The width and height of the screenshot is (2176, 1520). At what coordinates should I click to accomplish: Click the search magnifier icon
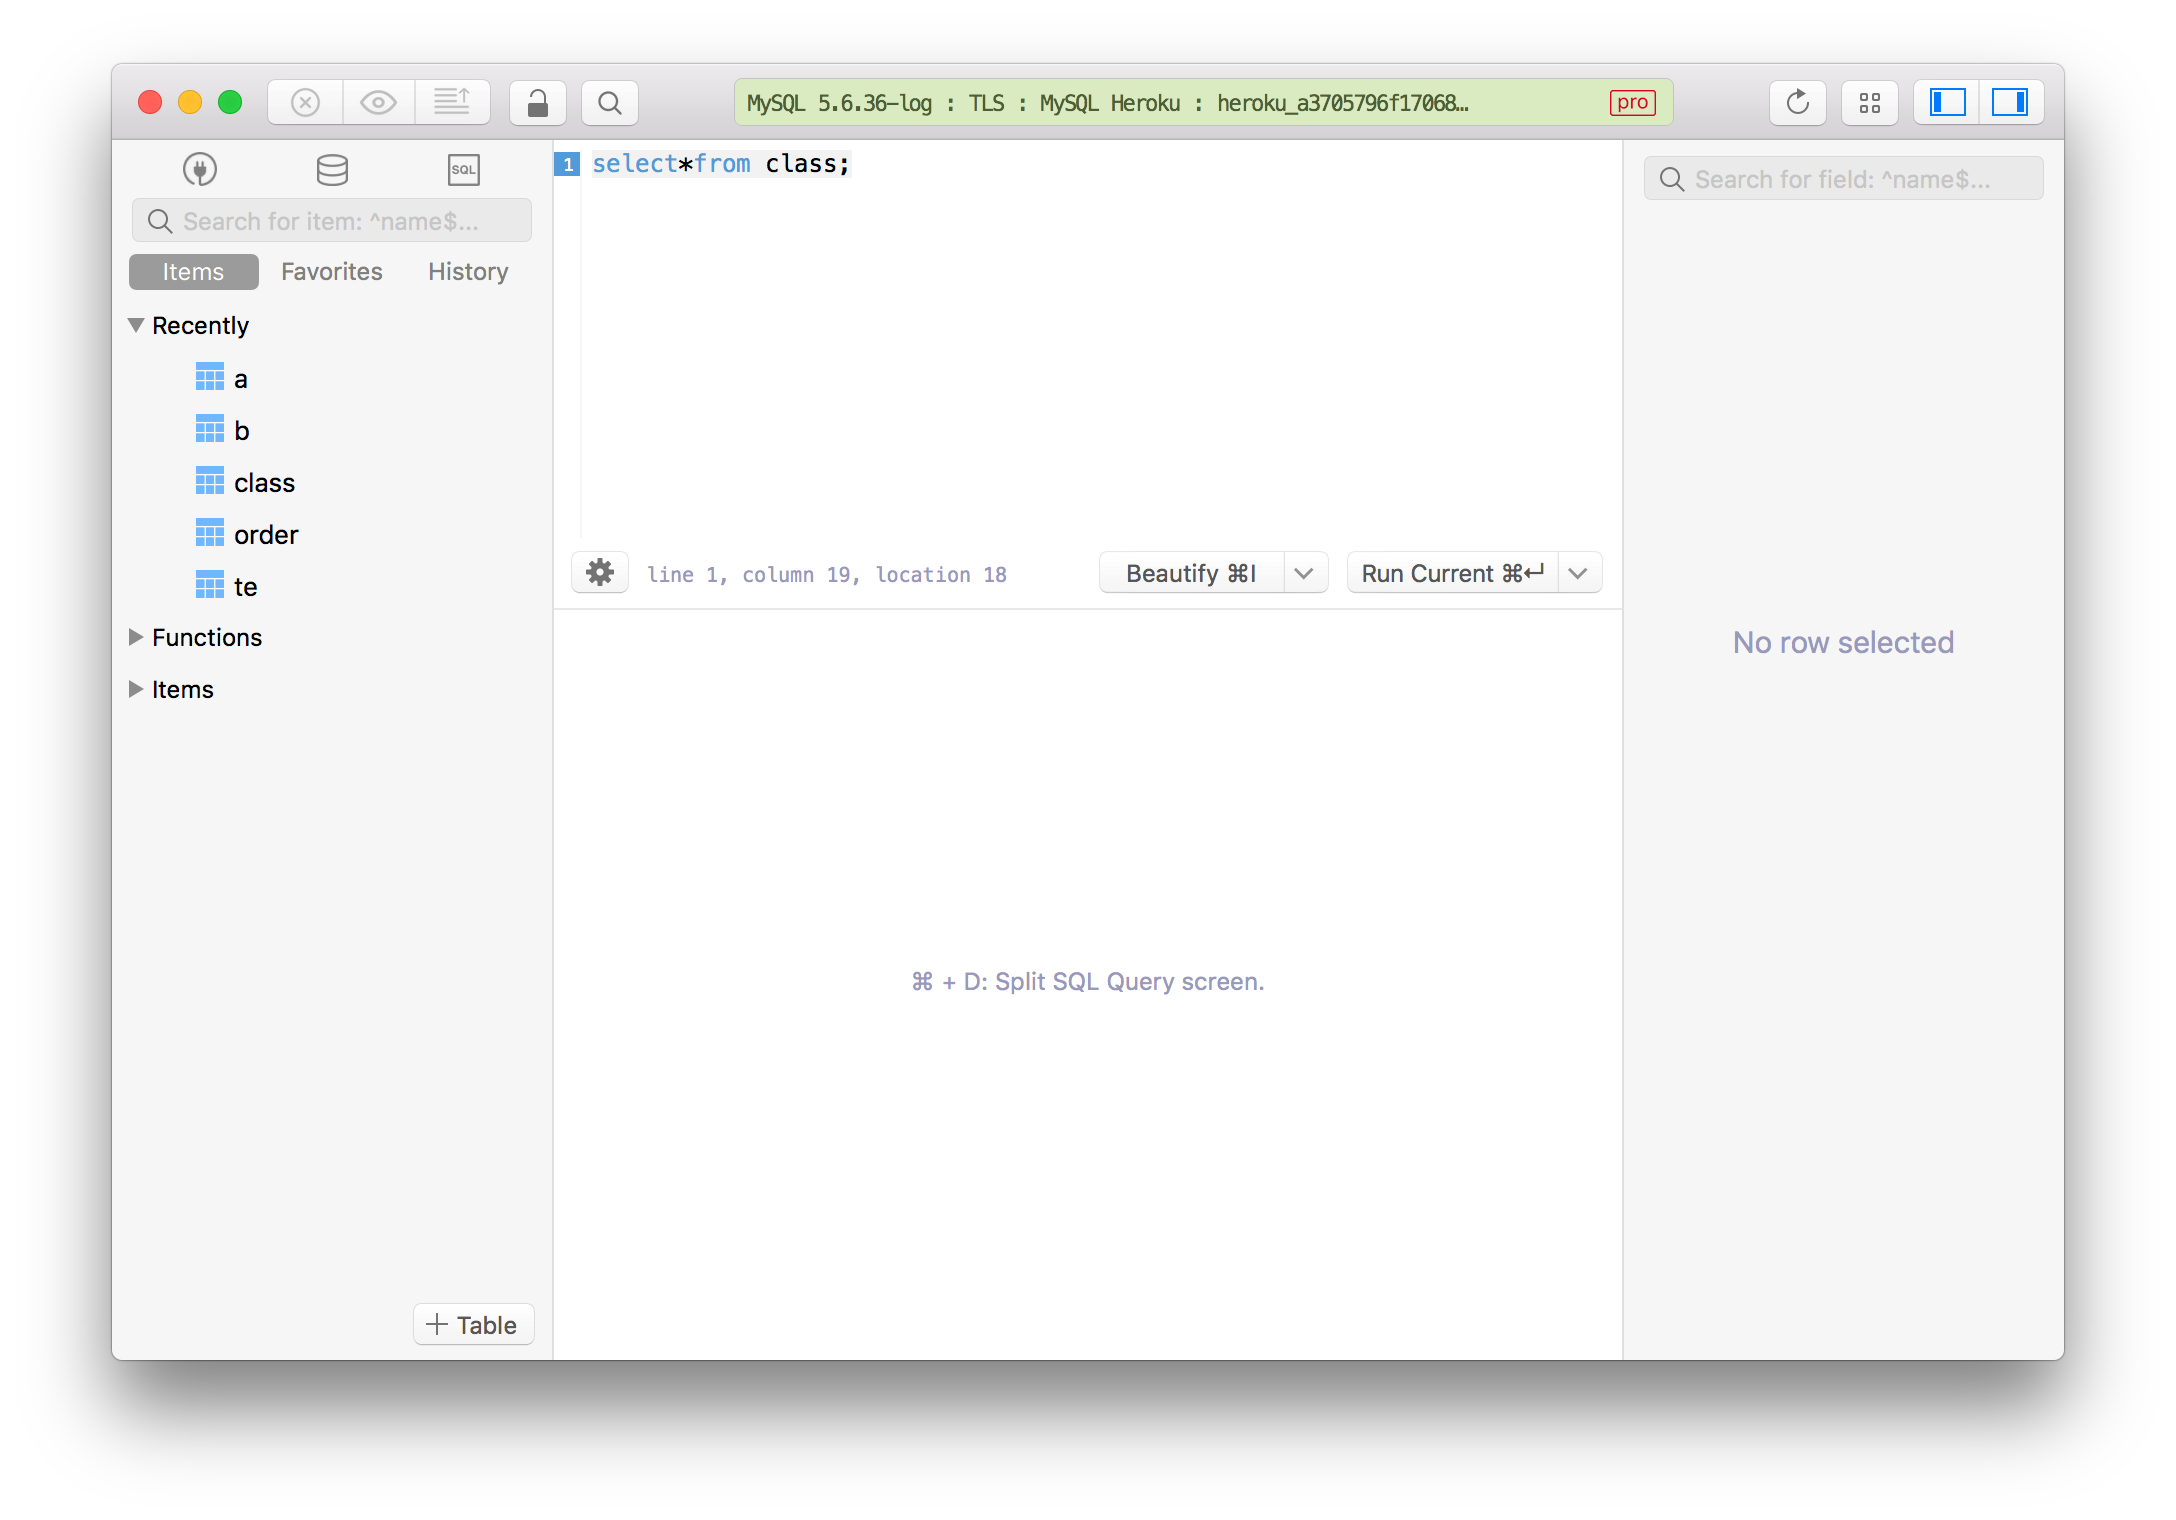[610, 103]
